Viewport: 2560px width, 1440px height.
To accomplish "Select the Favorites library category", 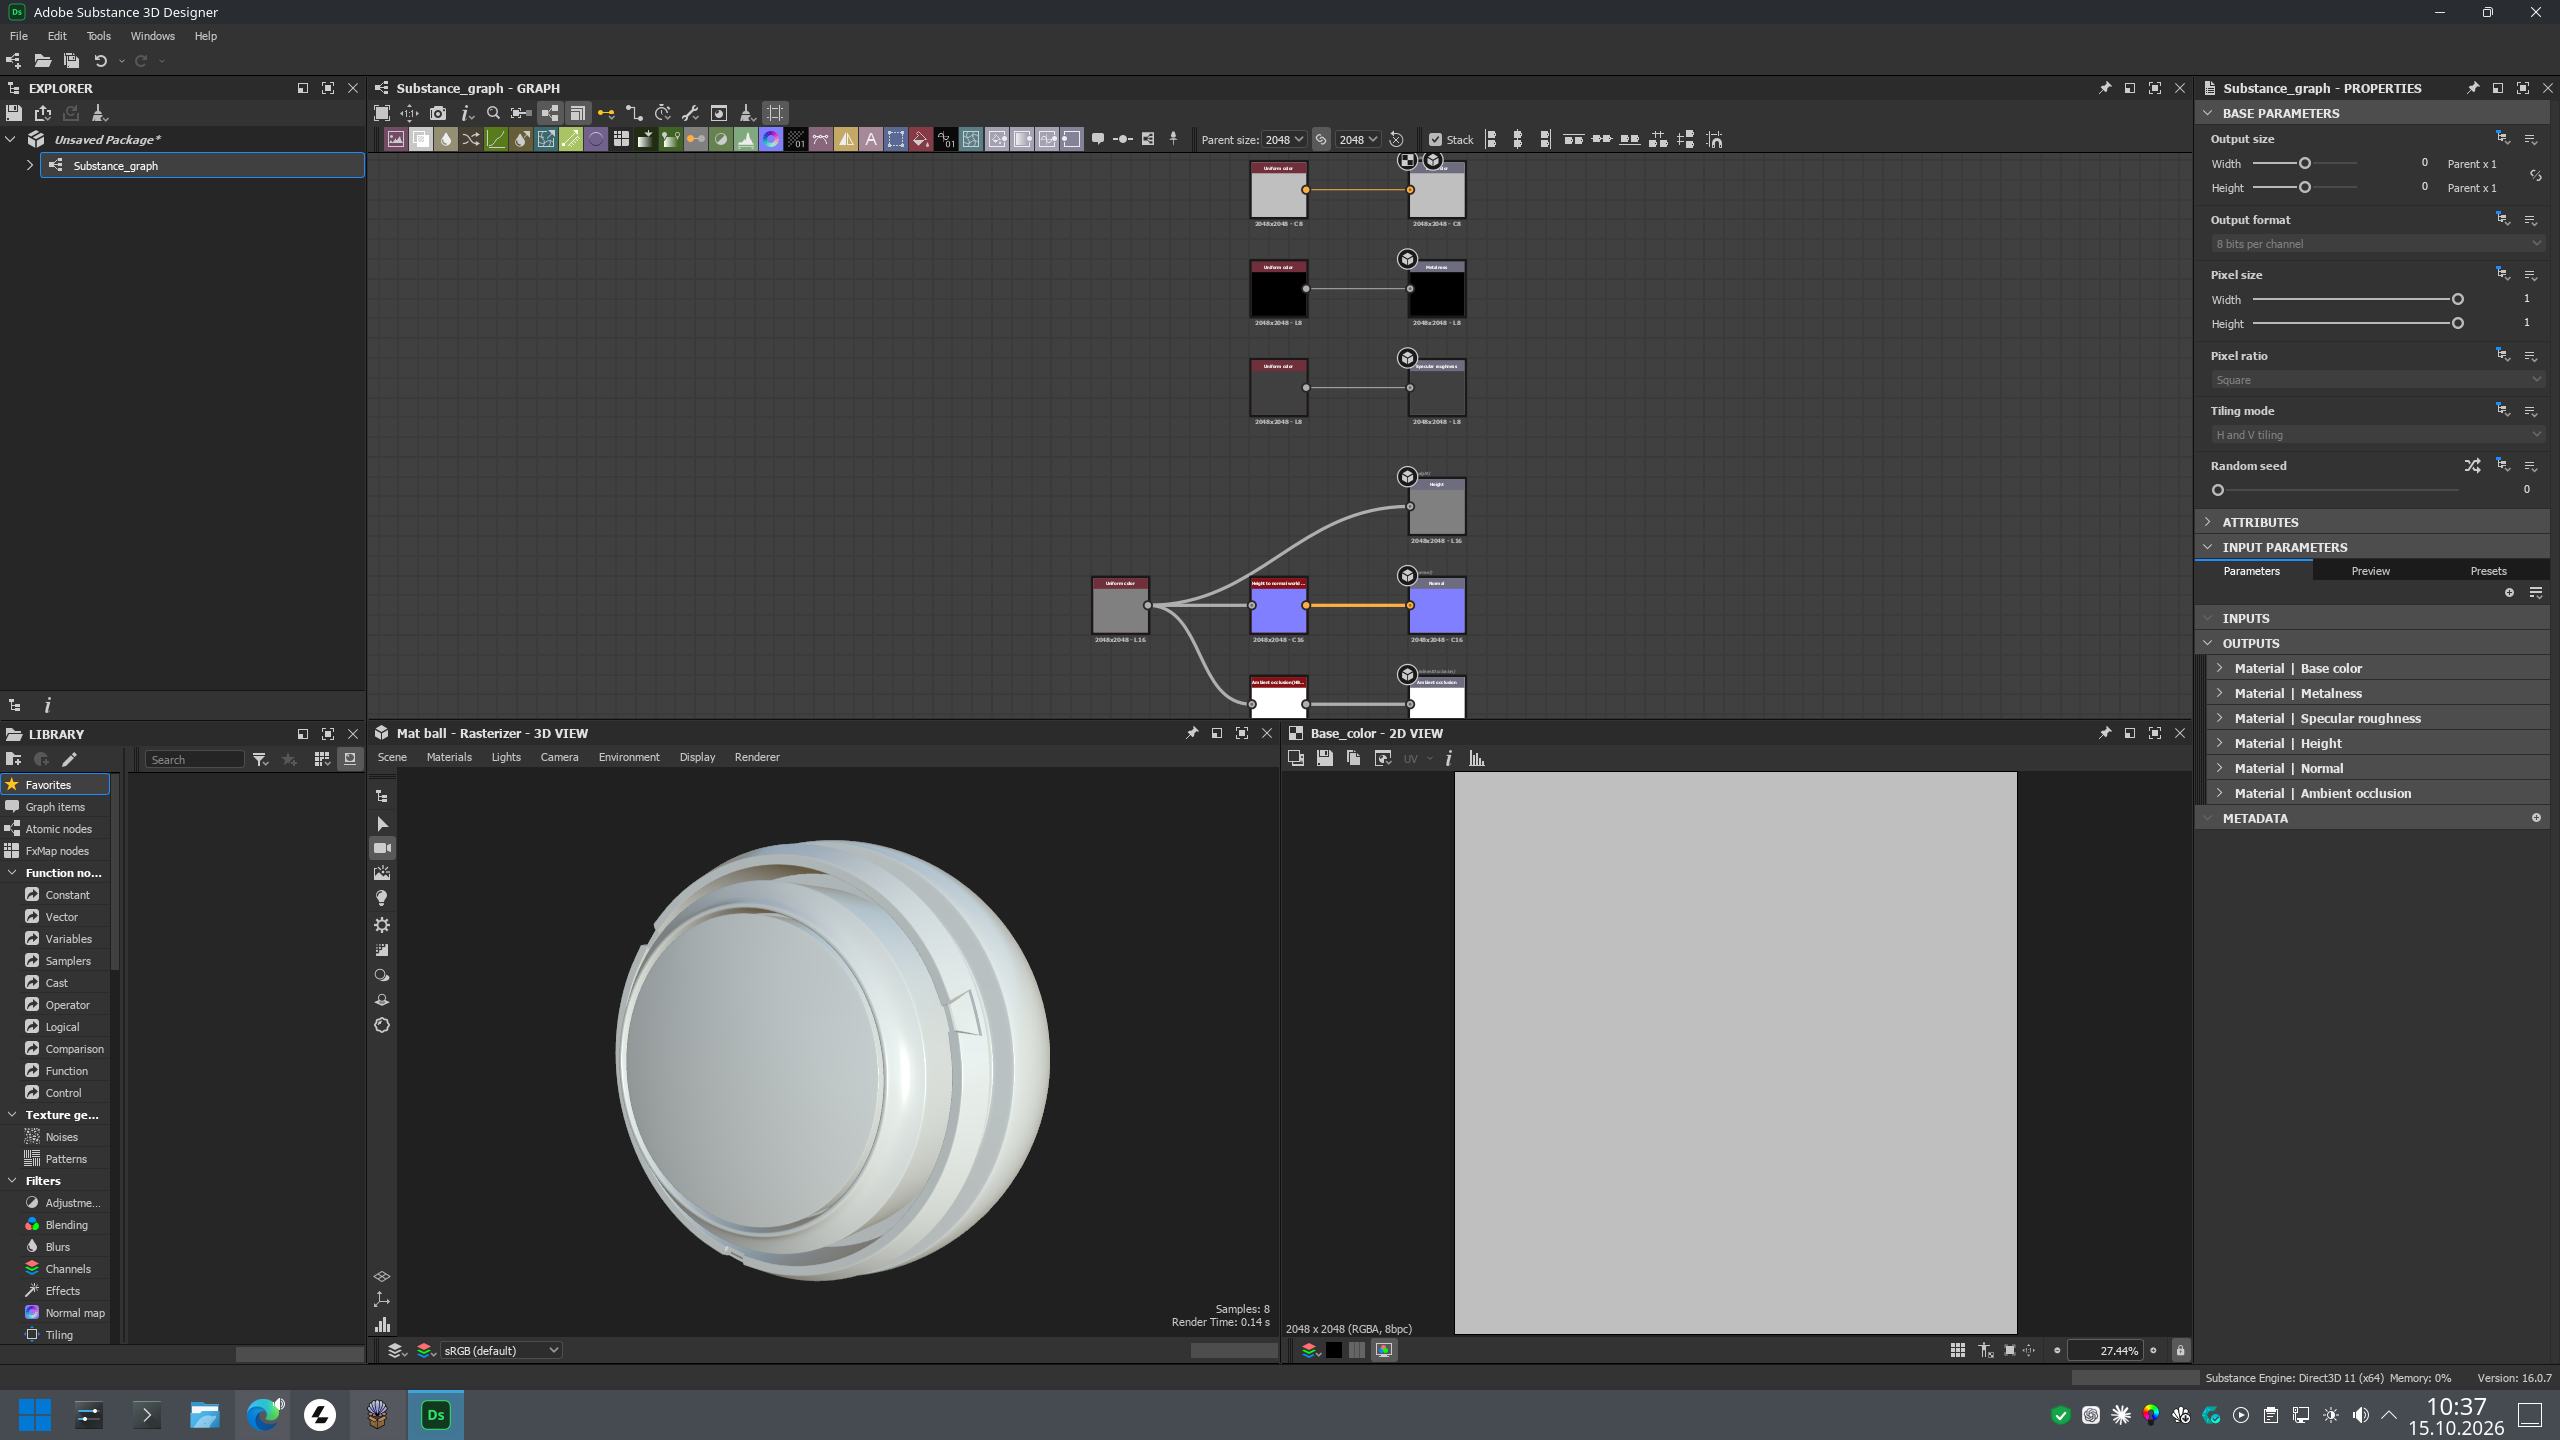I will point(55,785).
